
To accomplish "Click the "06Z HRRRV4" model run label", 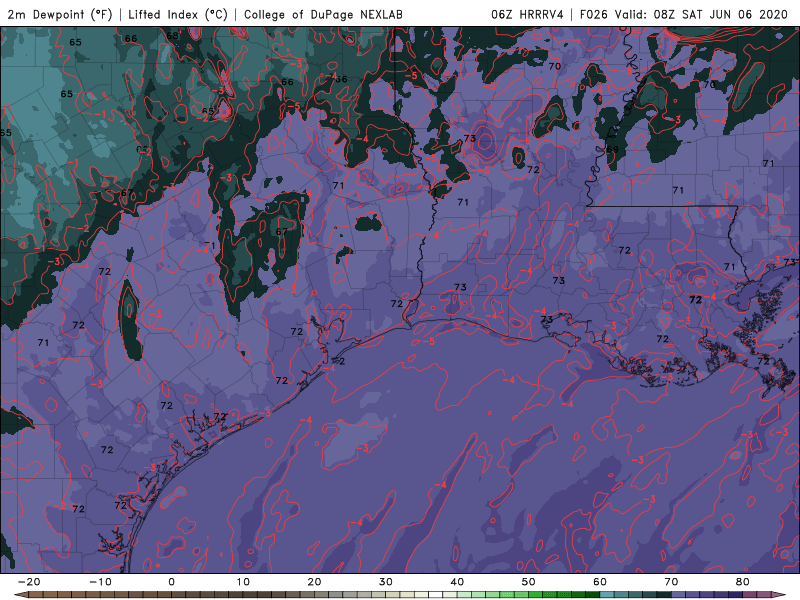I will pos(528,14).
